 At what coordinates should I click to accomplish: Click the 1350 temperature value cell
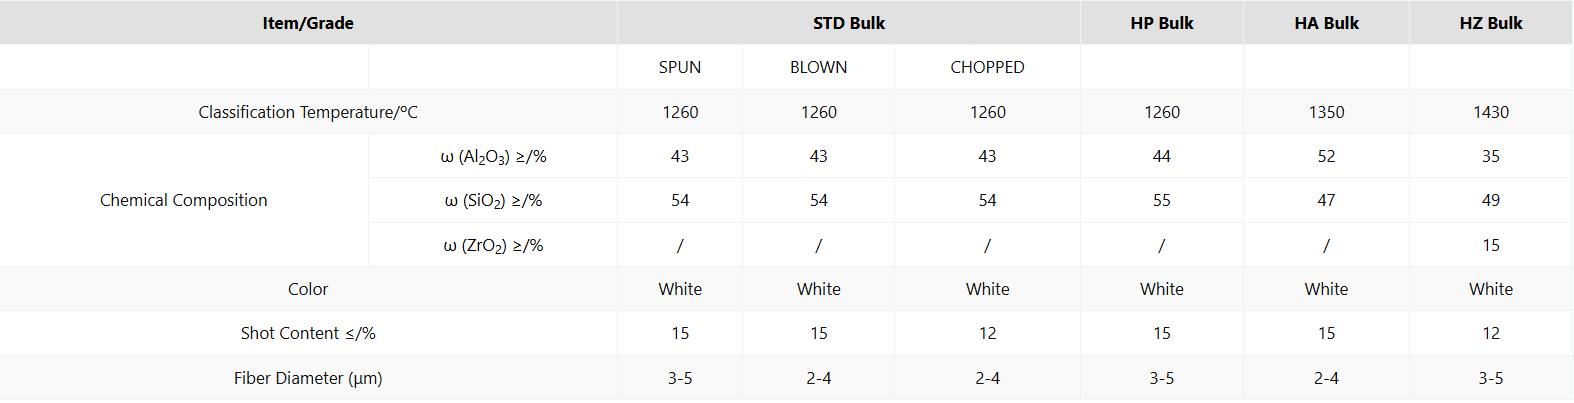tap(1326, 112)
